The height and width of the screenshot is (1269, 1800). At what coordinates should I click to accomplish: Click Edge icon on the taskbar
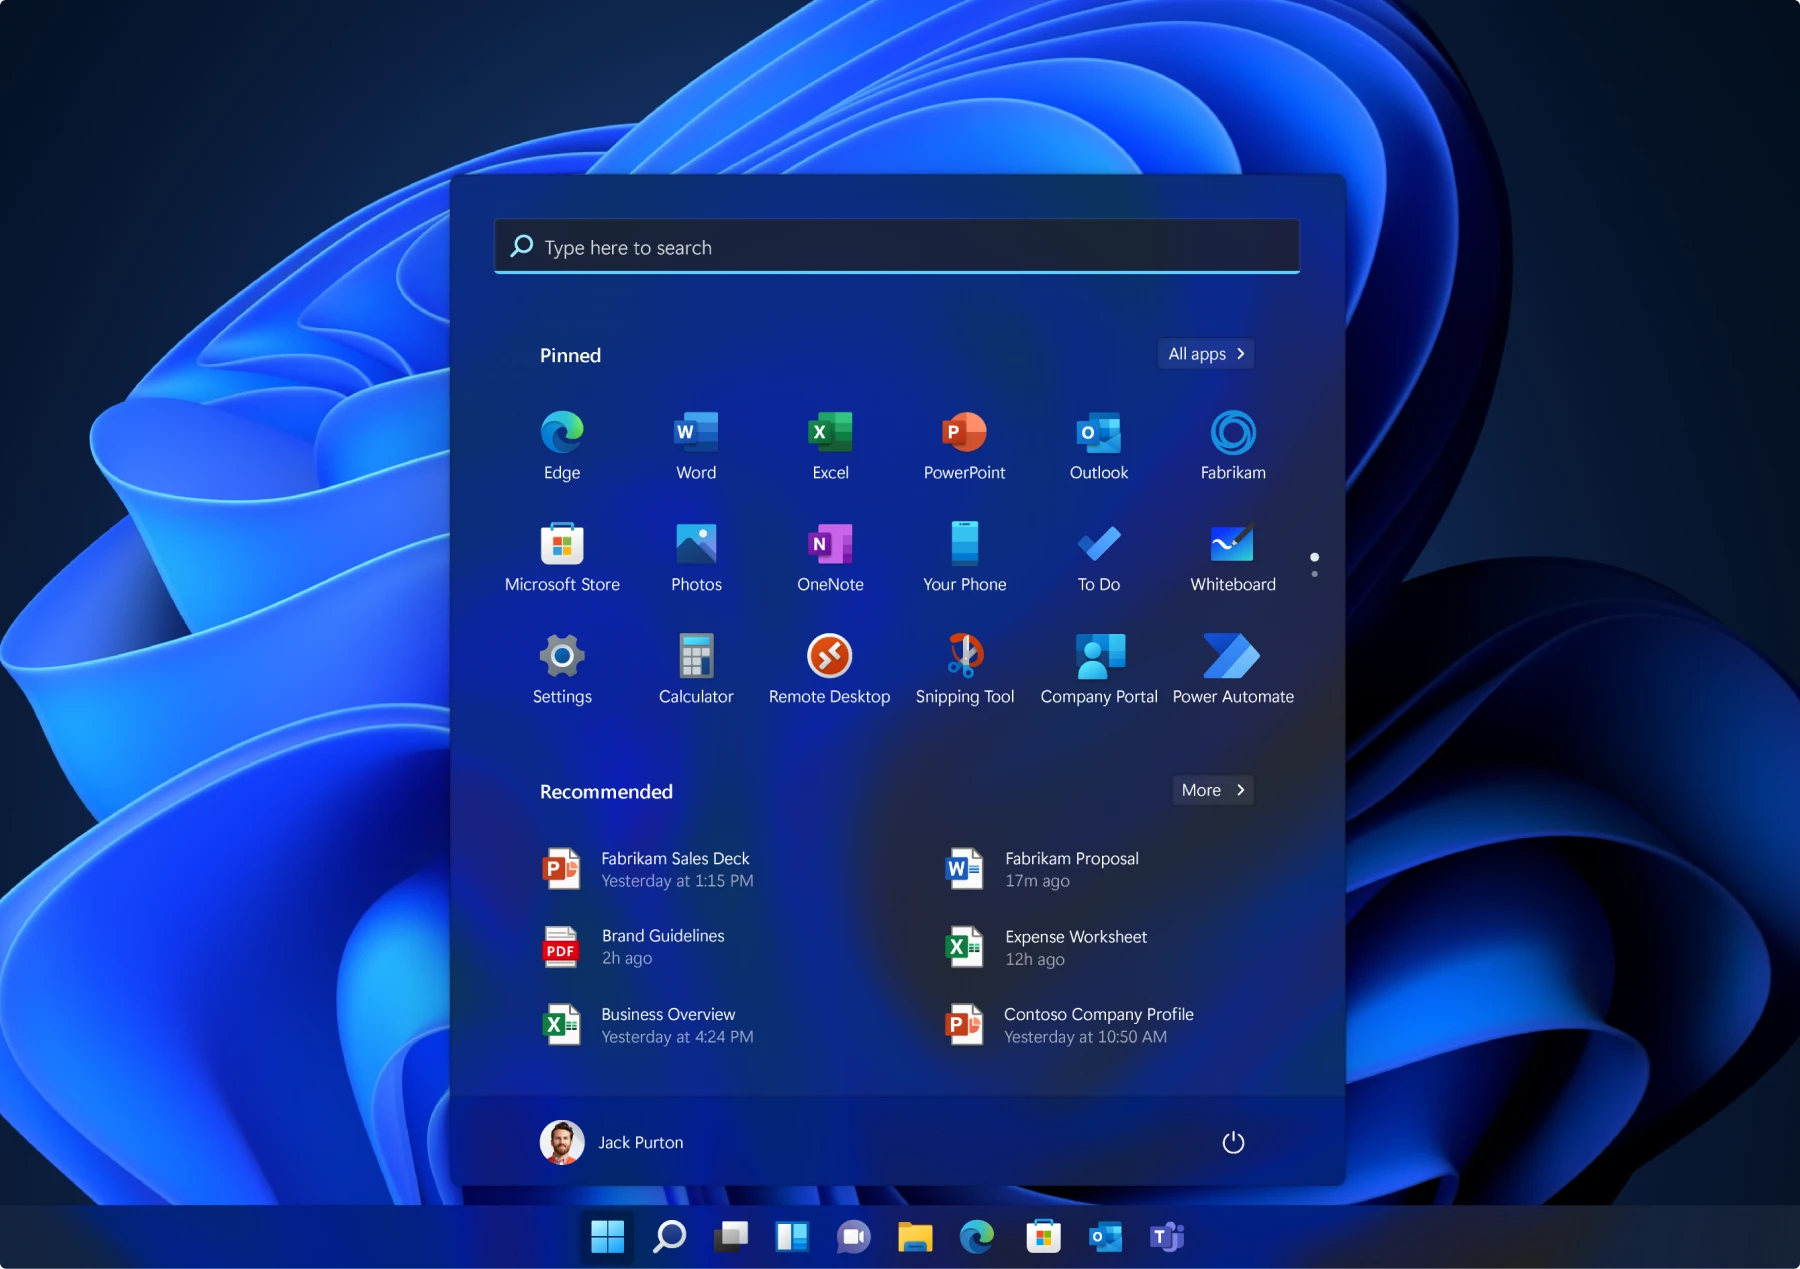(977, 1237)
